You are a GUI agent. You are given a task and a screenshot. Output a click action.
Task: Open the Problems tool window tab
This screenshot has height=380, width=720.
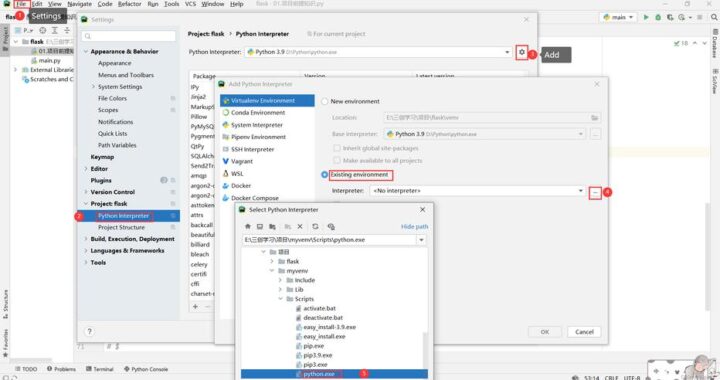(x=62, y=369)
